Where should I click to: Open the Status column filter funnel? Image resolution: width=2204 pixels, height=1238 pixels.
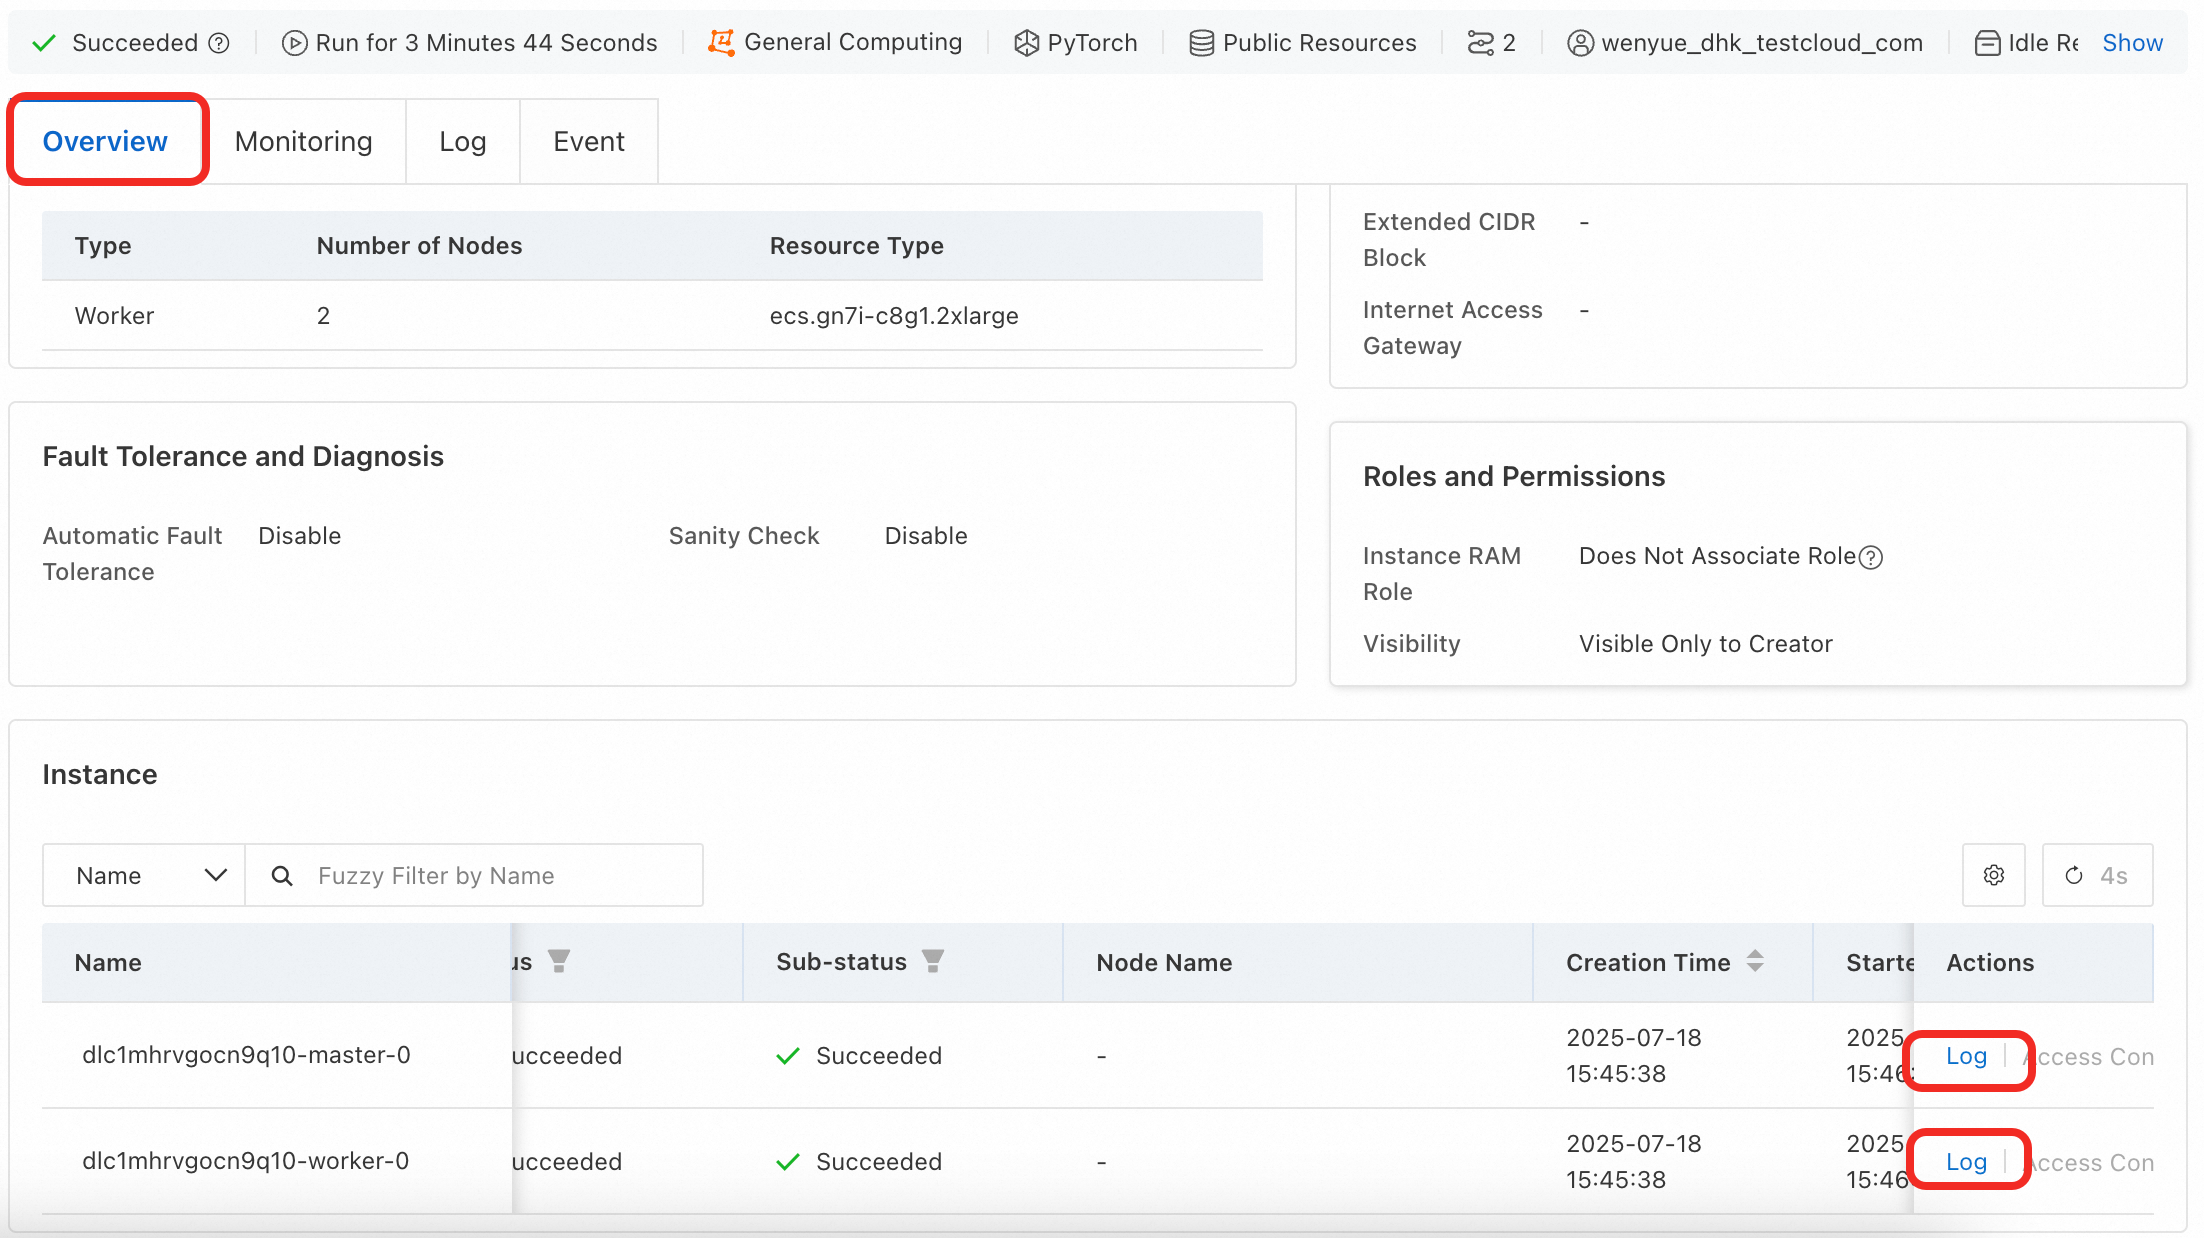559,961
